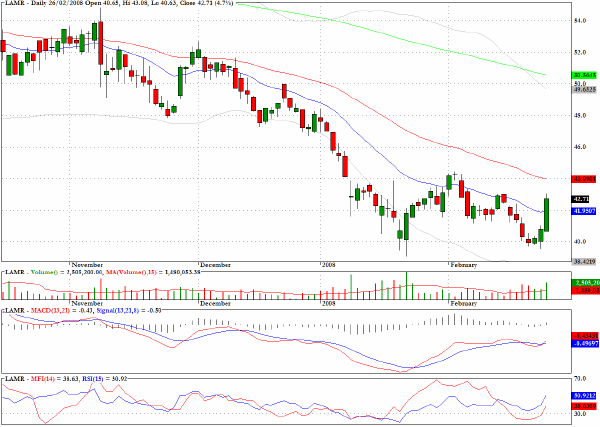Click November label under the volume panel

87,303
